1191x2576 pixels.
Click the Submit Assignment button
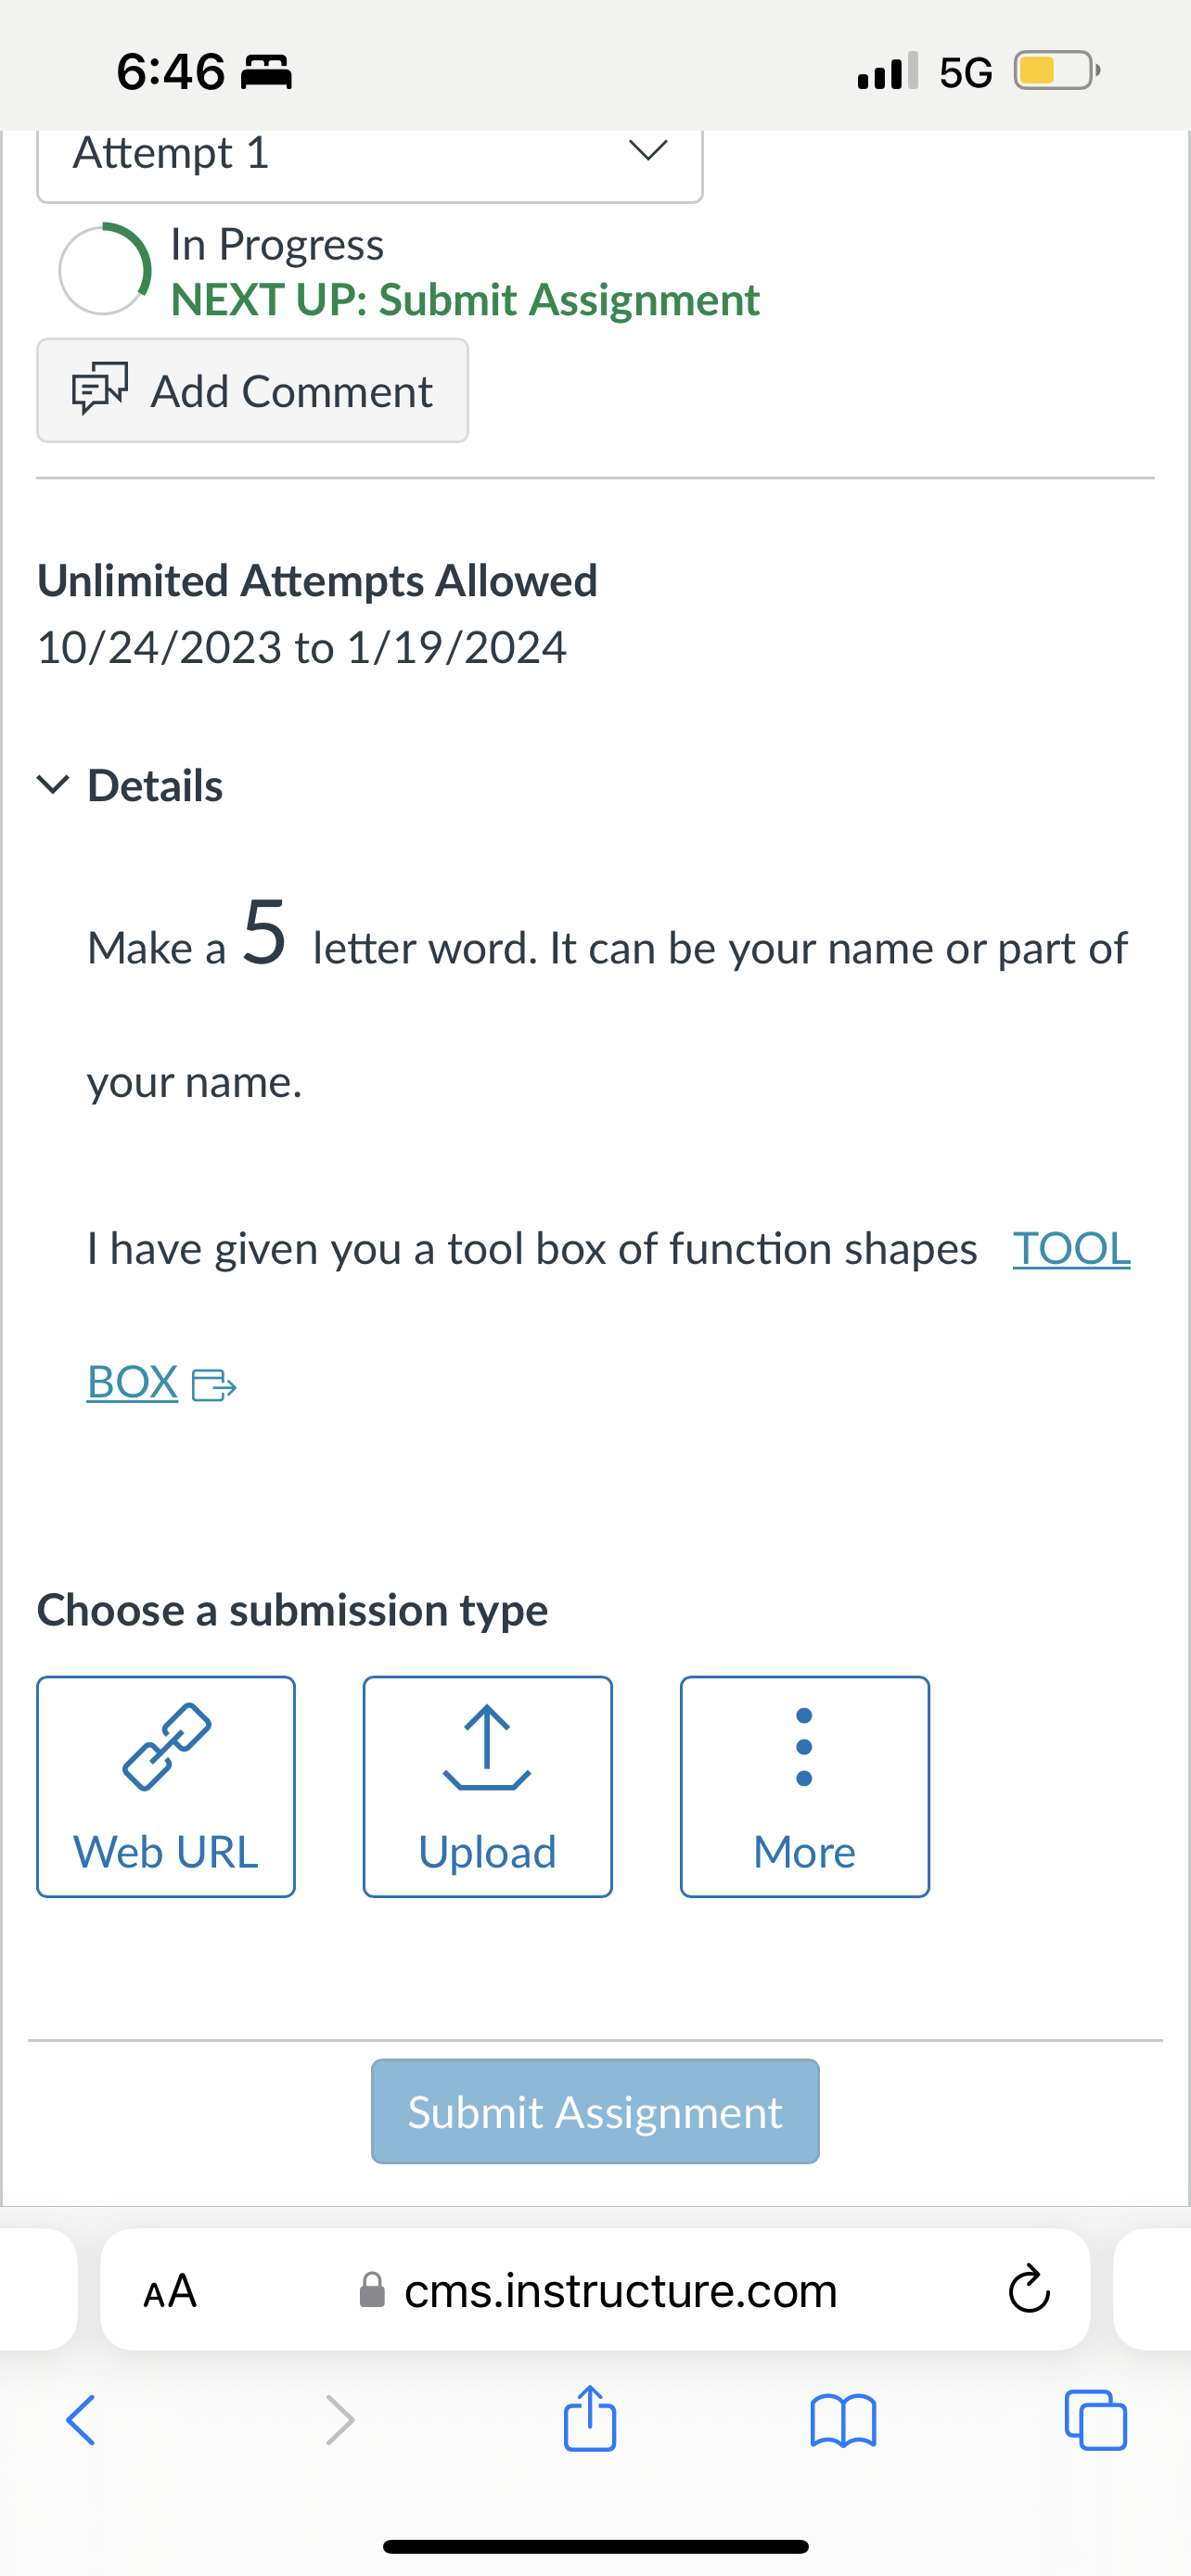click(595, 2112)
